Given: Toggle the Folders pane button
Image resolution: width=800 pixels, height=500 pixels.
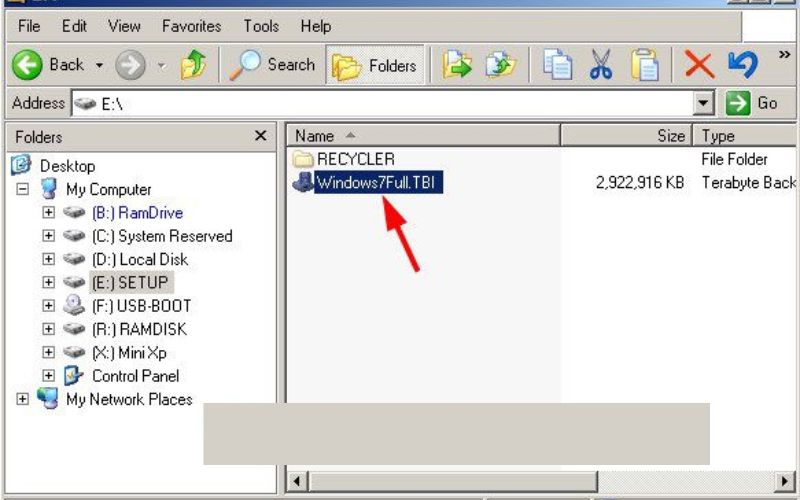Looking at the screenshot, I should [375, 65].
